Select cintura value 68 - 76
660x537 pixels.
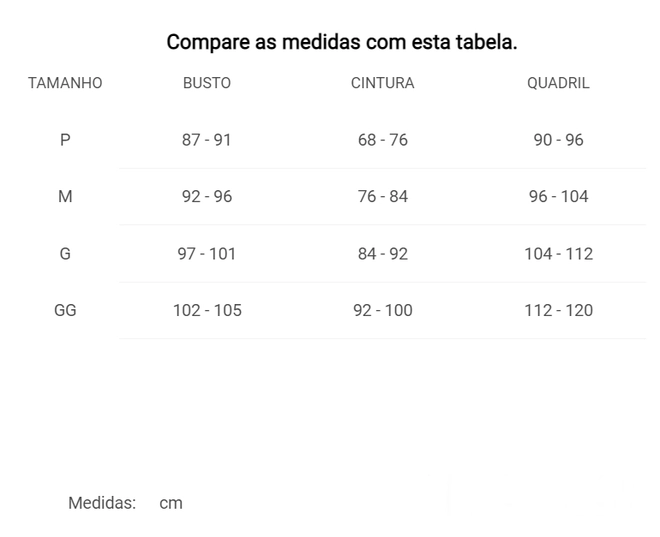click(383, 140)
